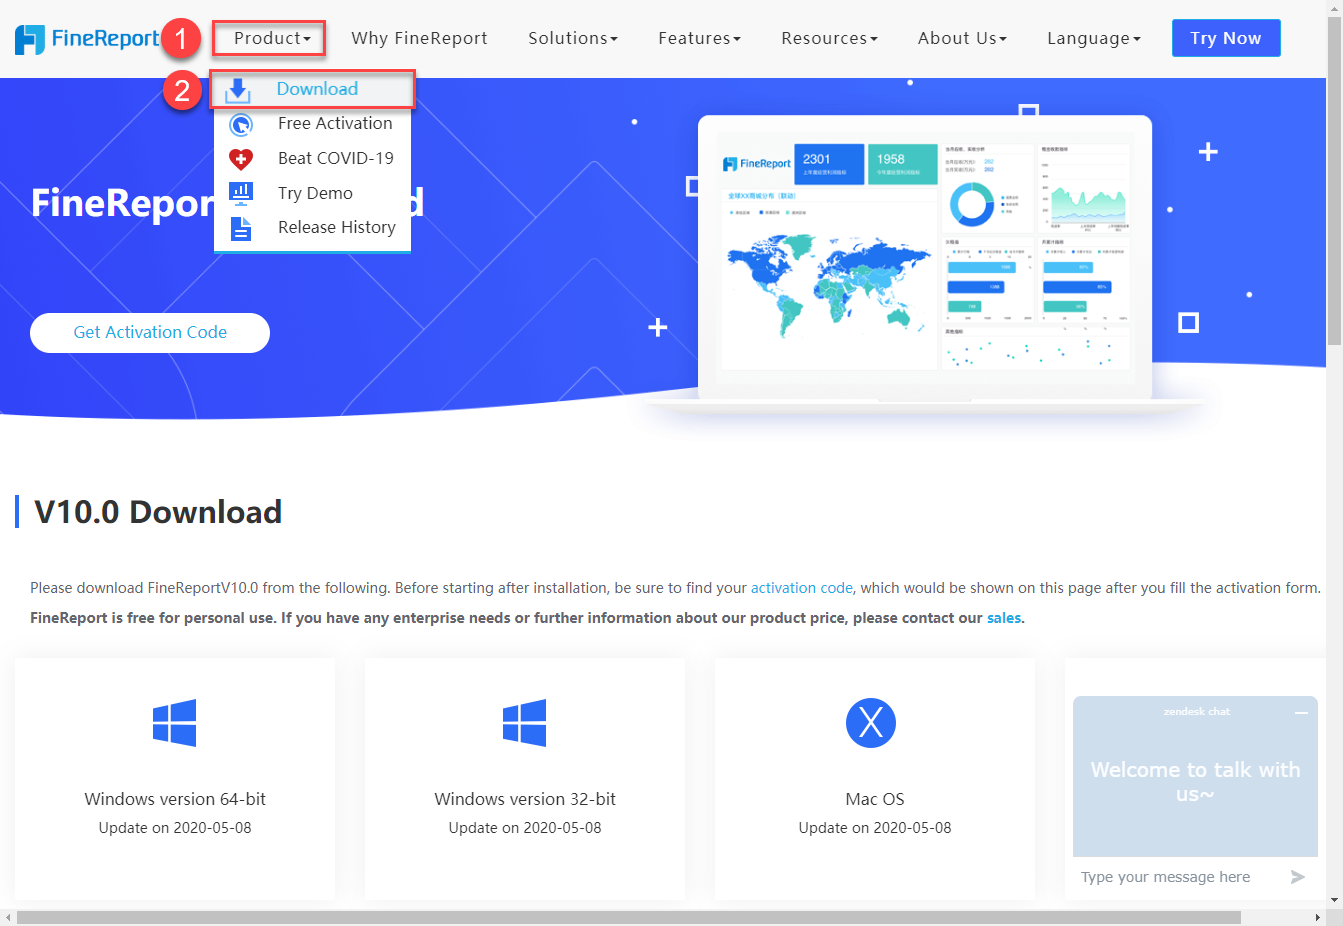The width and height of the screenshot is (1343, 926).
Task: Click 'Welcome to talk with us~' text
Action: click(1195, 782)
